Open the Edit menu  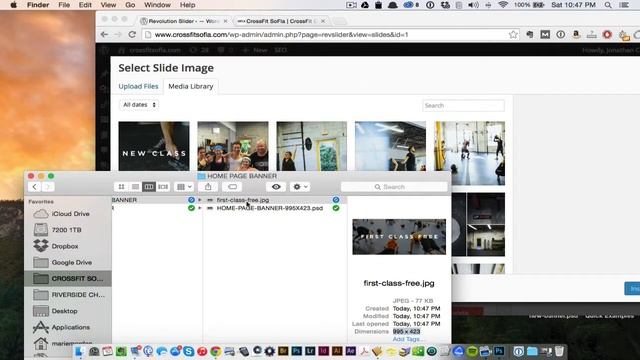pos(85,5)
